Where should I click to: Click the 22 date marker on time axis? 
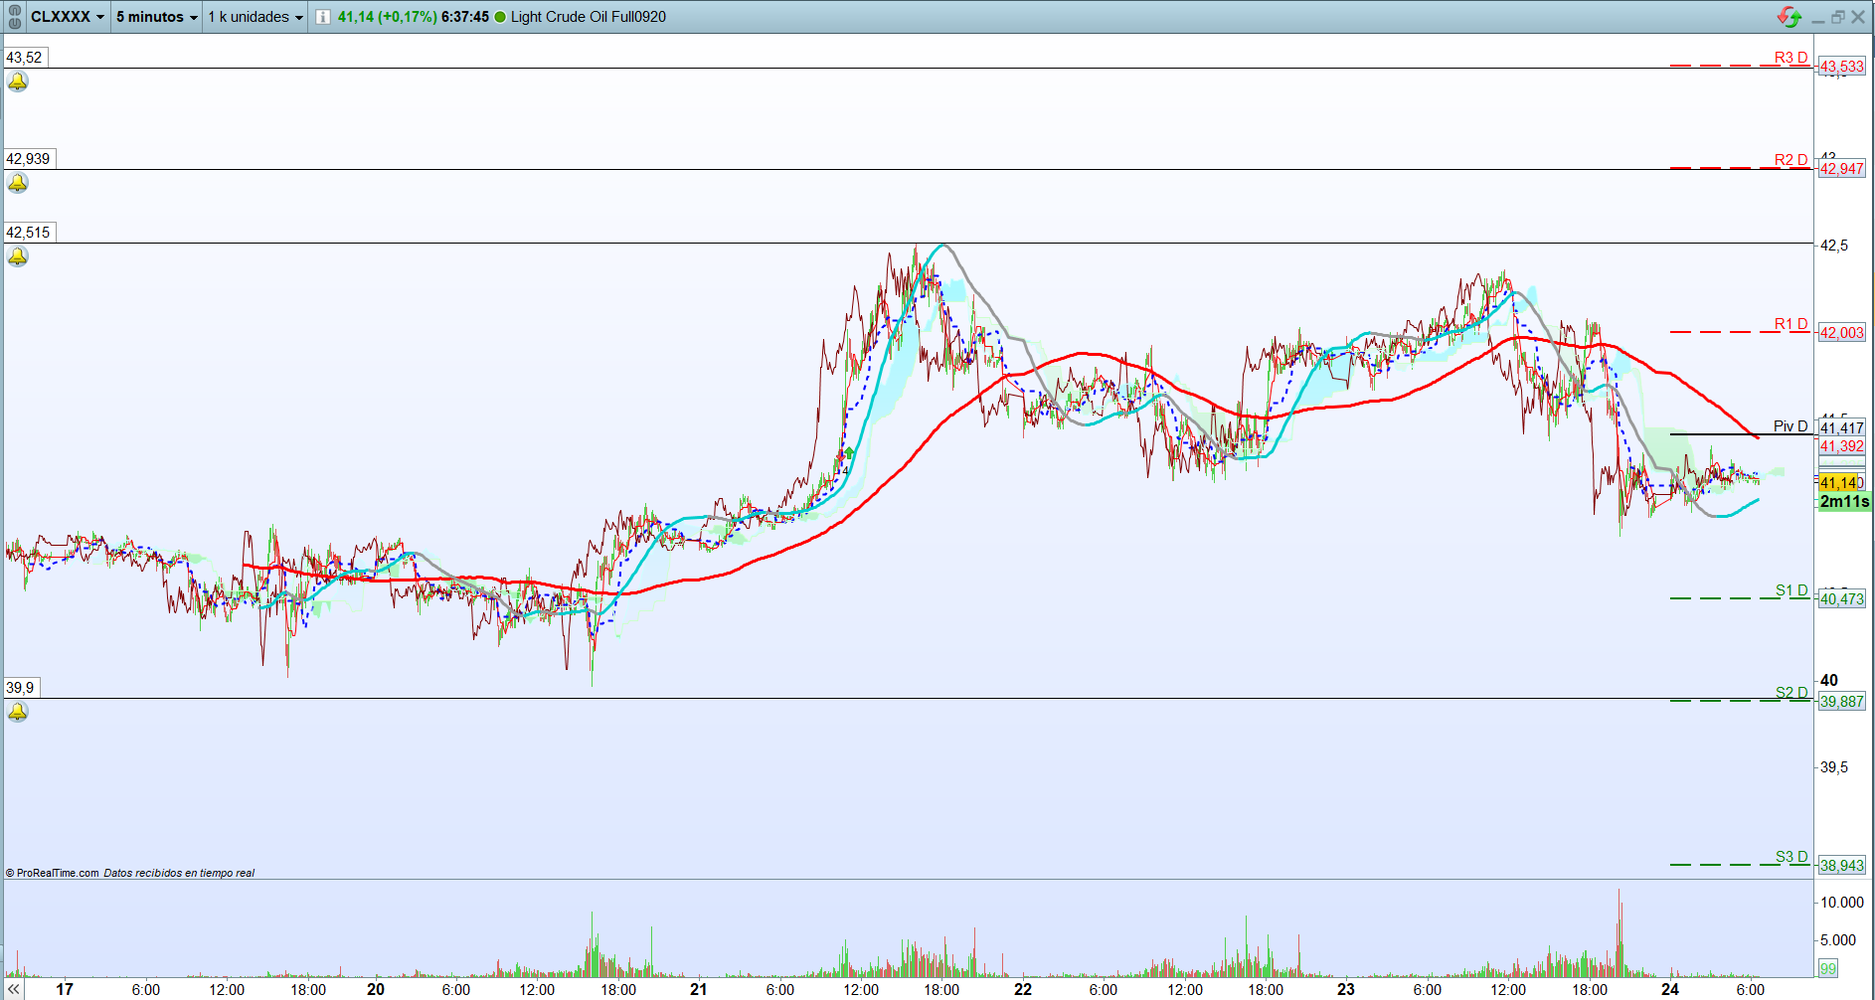1022,989
